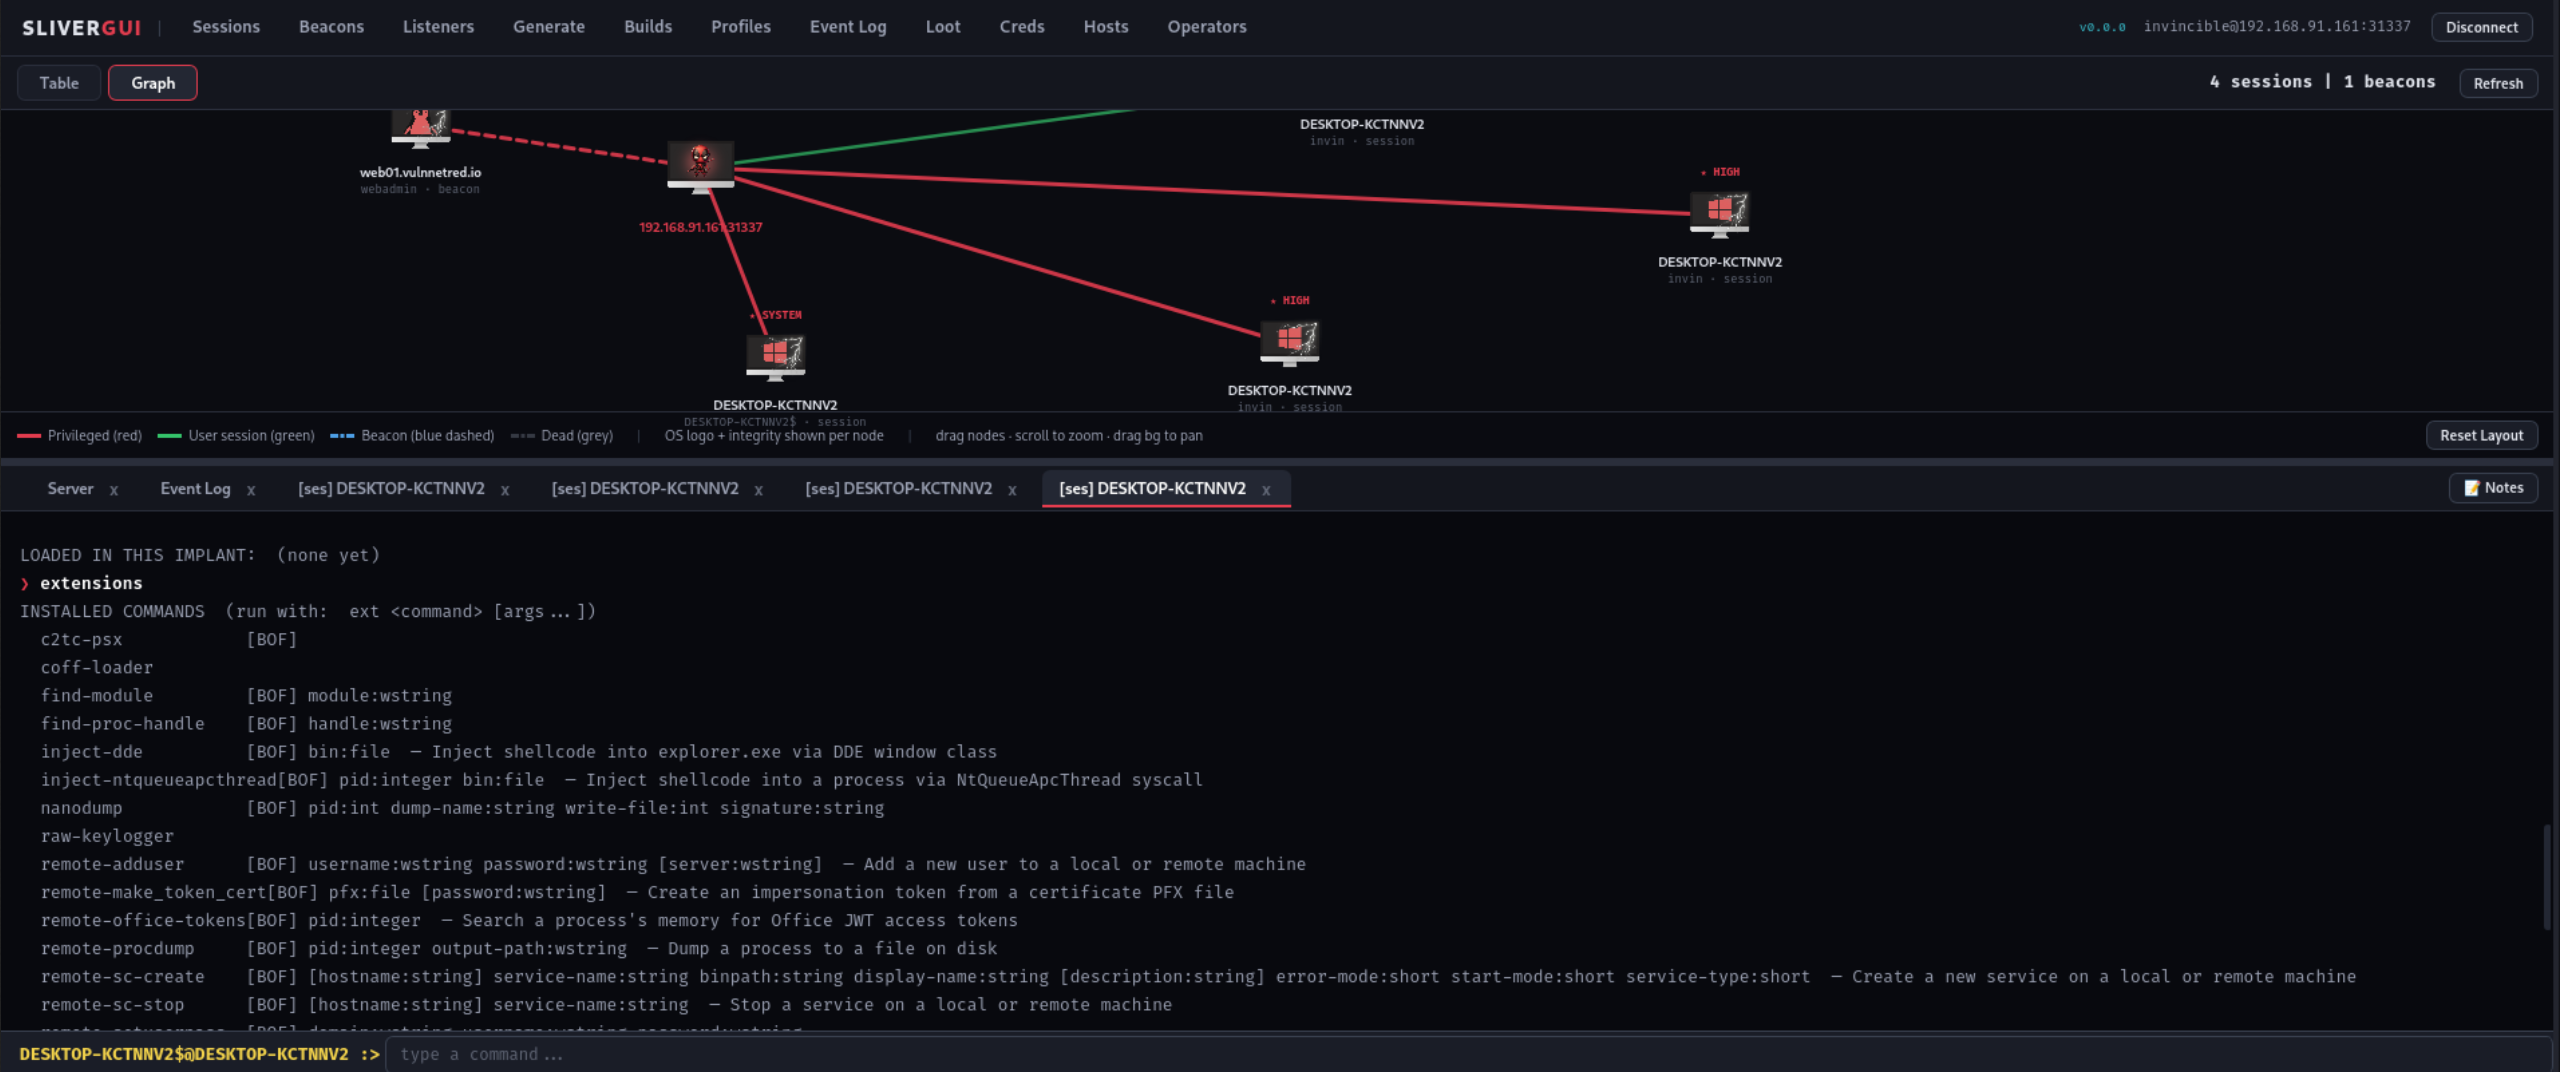Switch to Table view
This screenshot has height=1072, width=2560.
[59, 83]
